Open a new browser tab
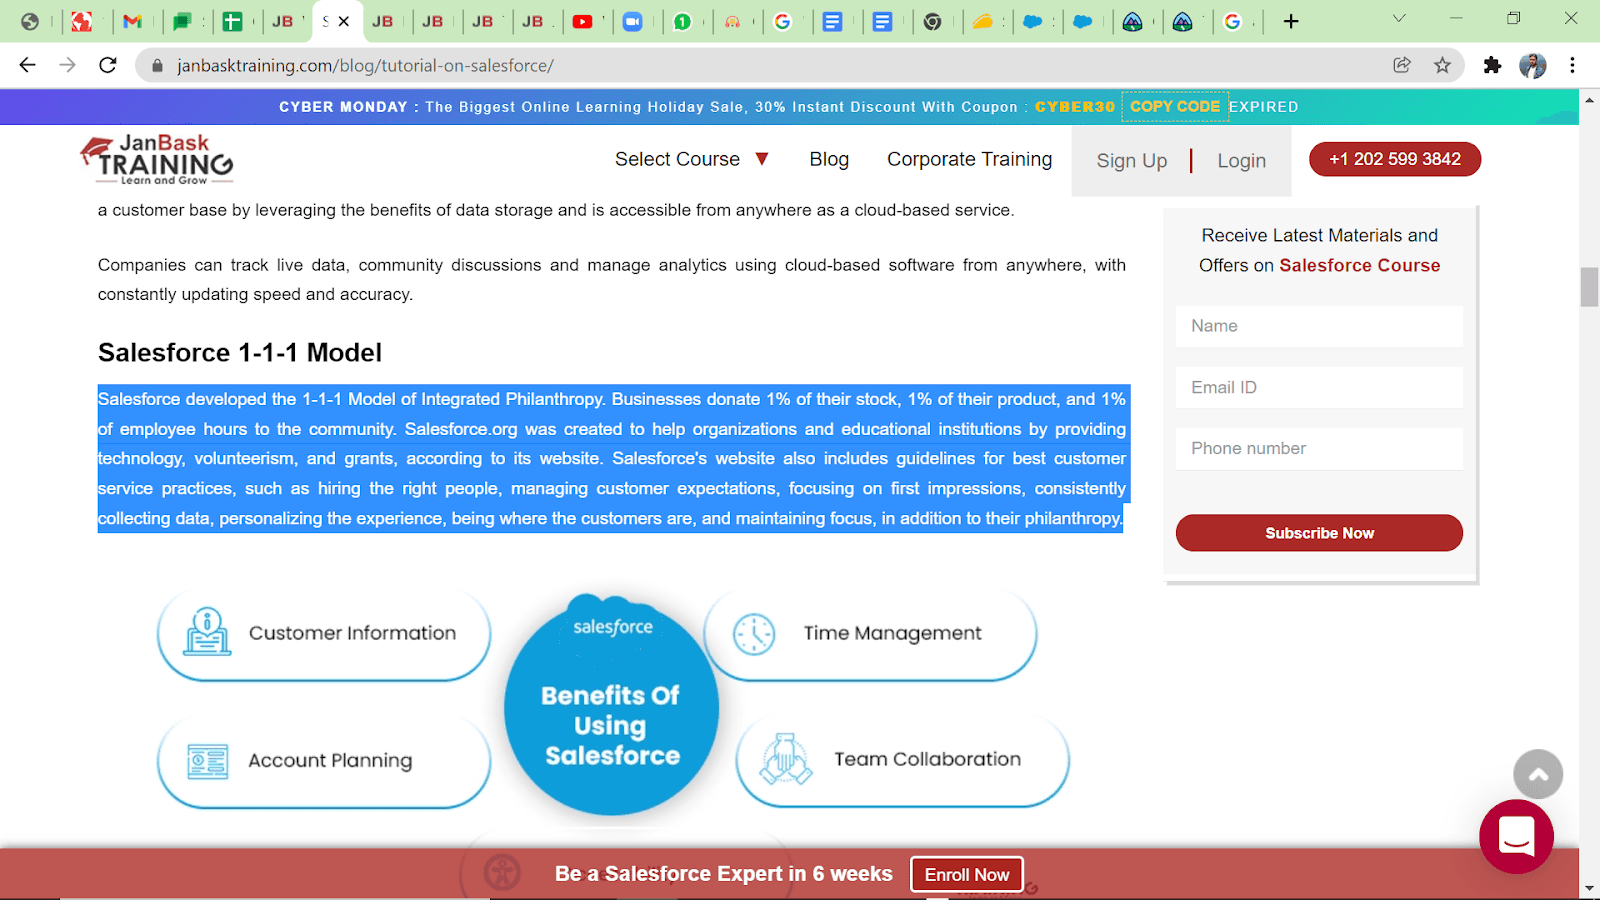 1291,21
